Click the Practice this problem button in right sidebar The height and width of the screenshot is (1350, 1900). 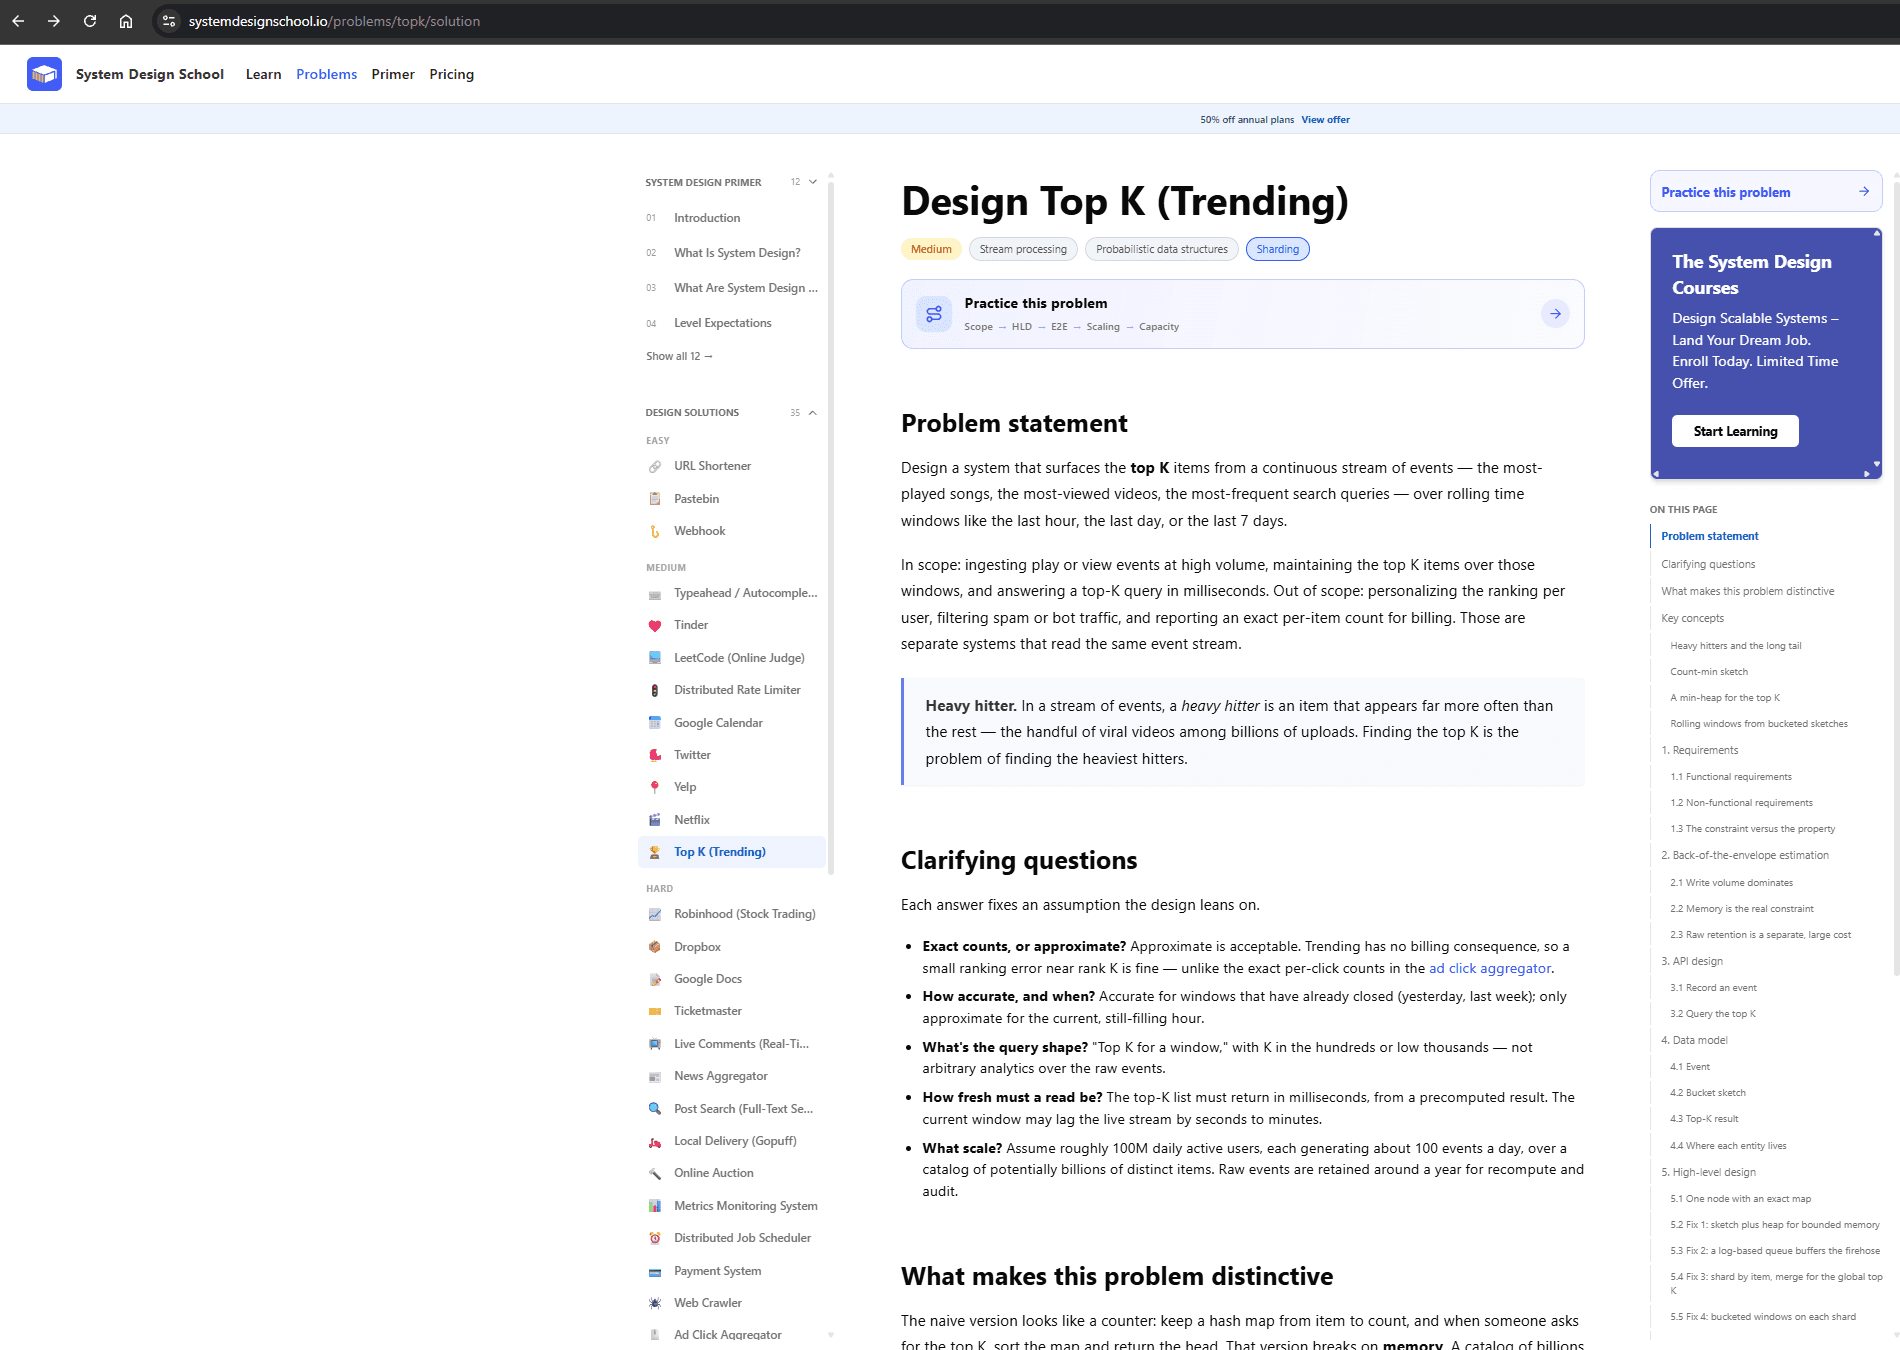click(1766, 192)
